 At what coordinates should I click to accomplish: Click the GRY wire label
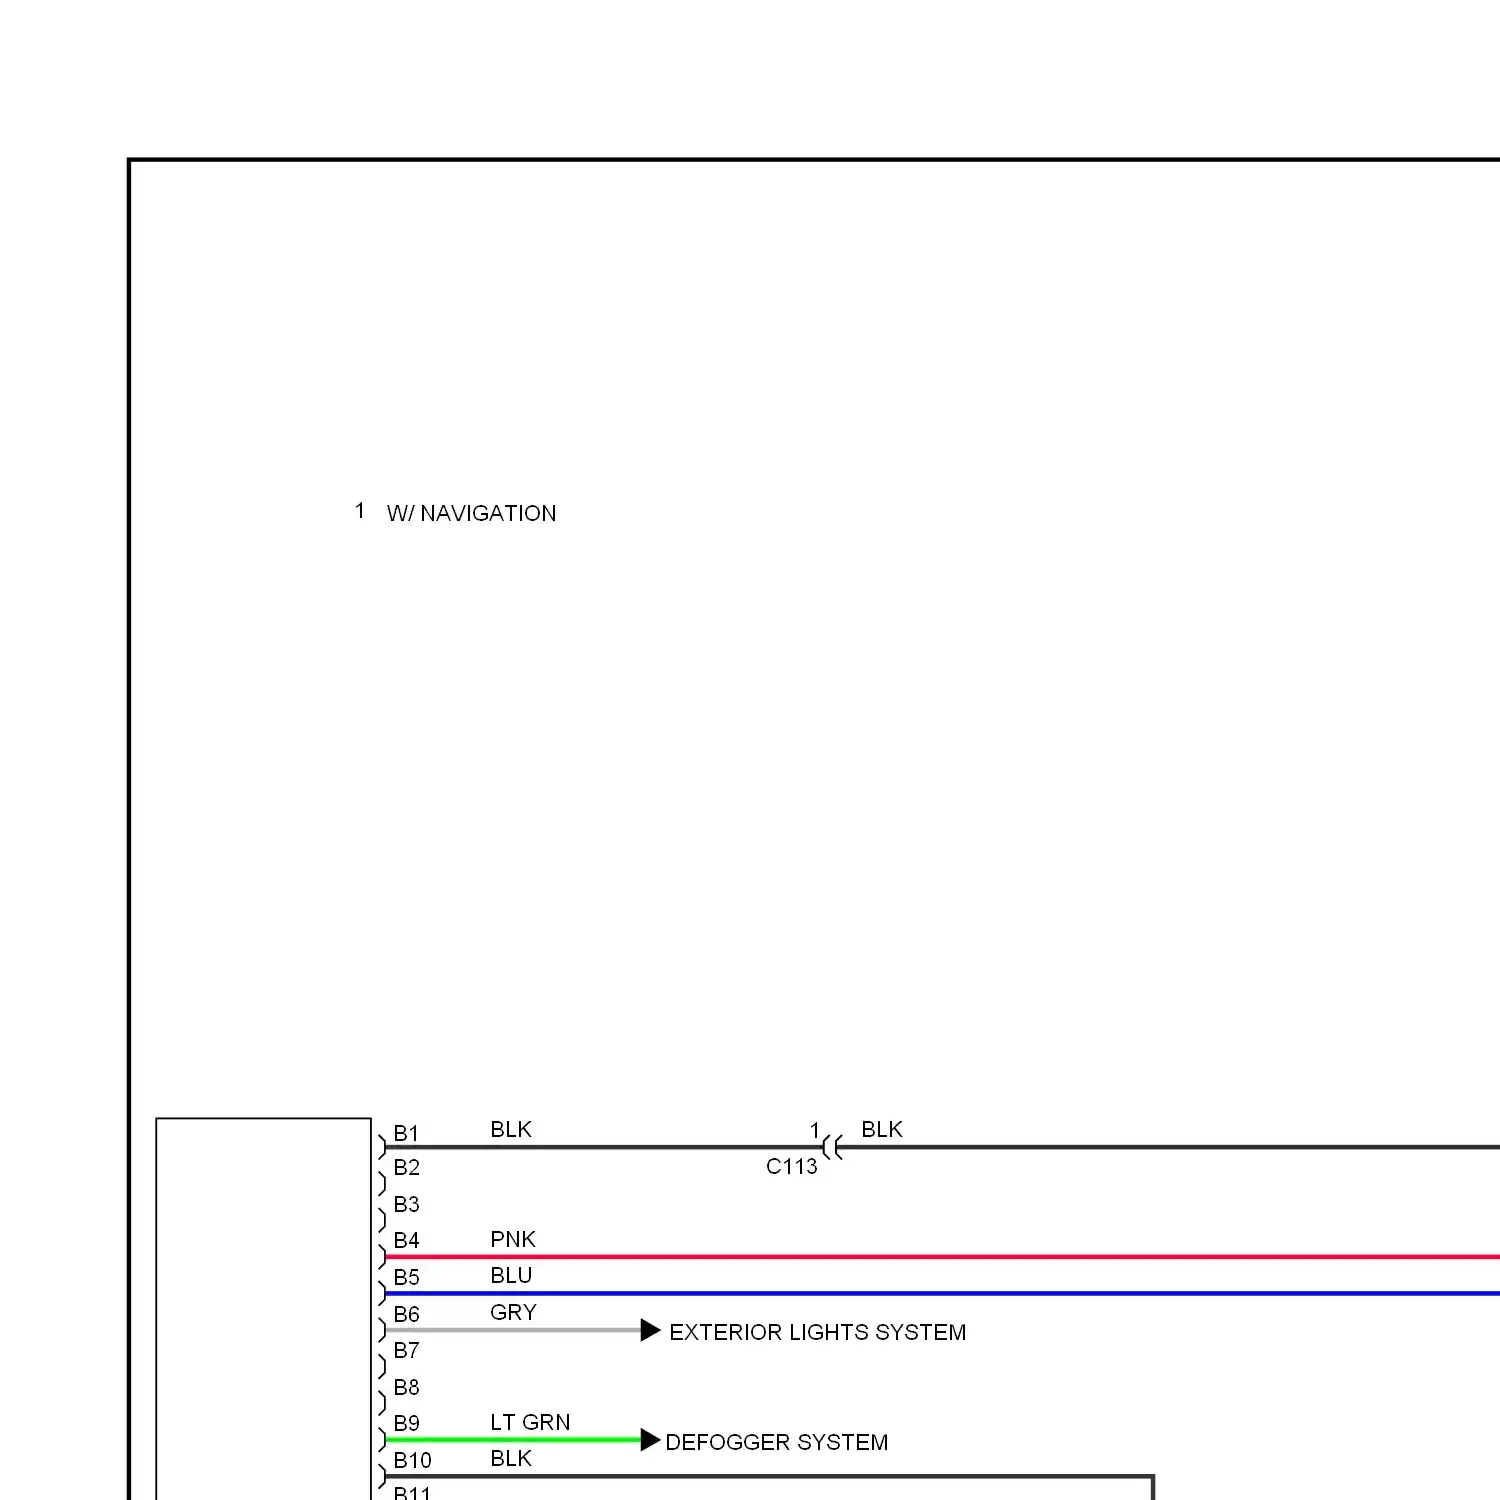click(x=513, y=1312)
